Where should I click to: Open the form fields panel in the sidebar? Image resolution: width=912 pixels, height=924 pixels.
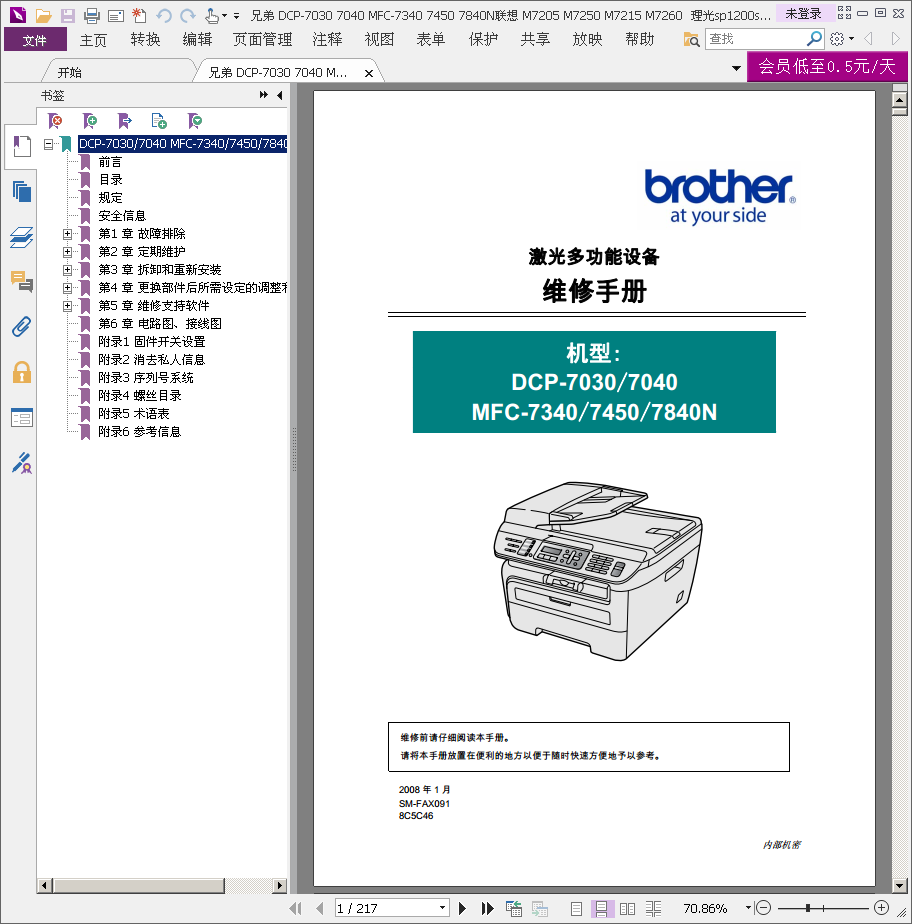coord(22,418)
